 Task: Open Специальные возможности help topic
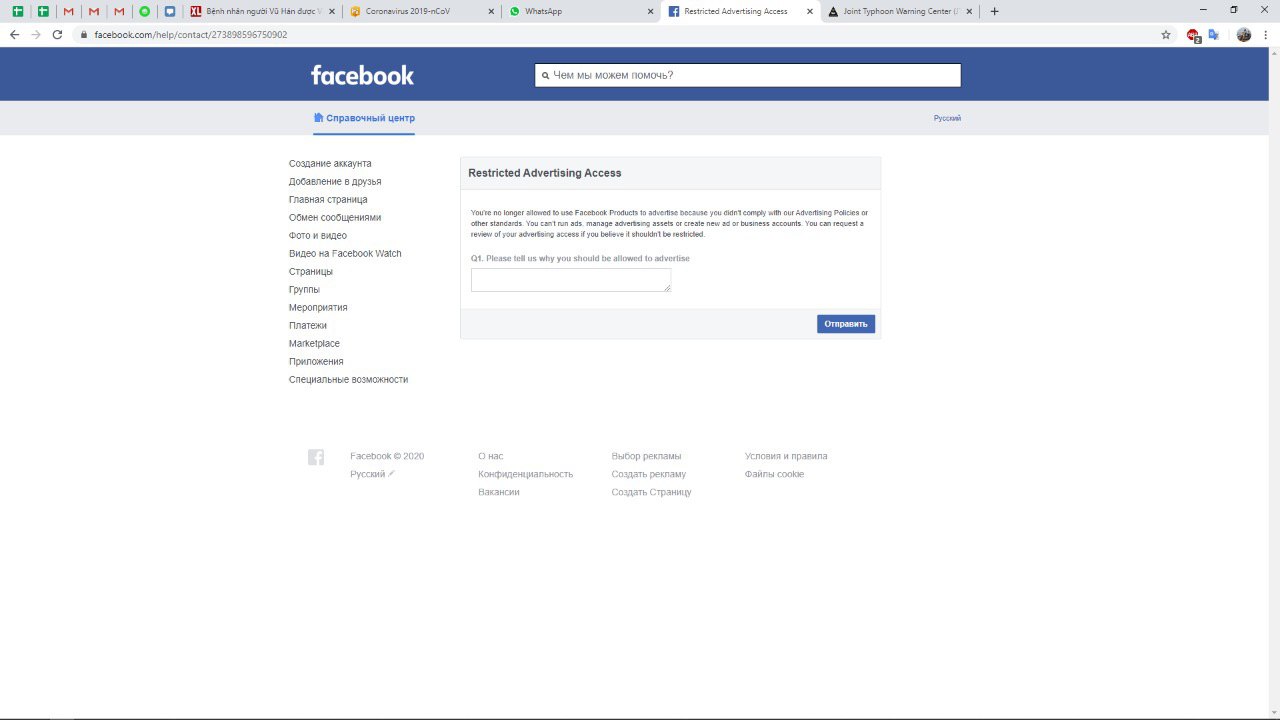point(349,379)
